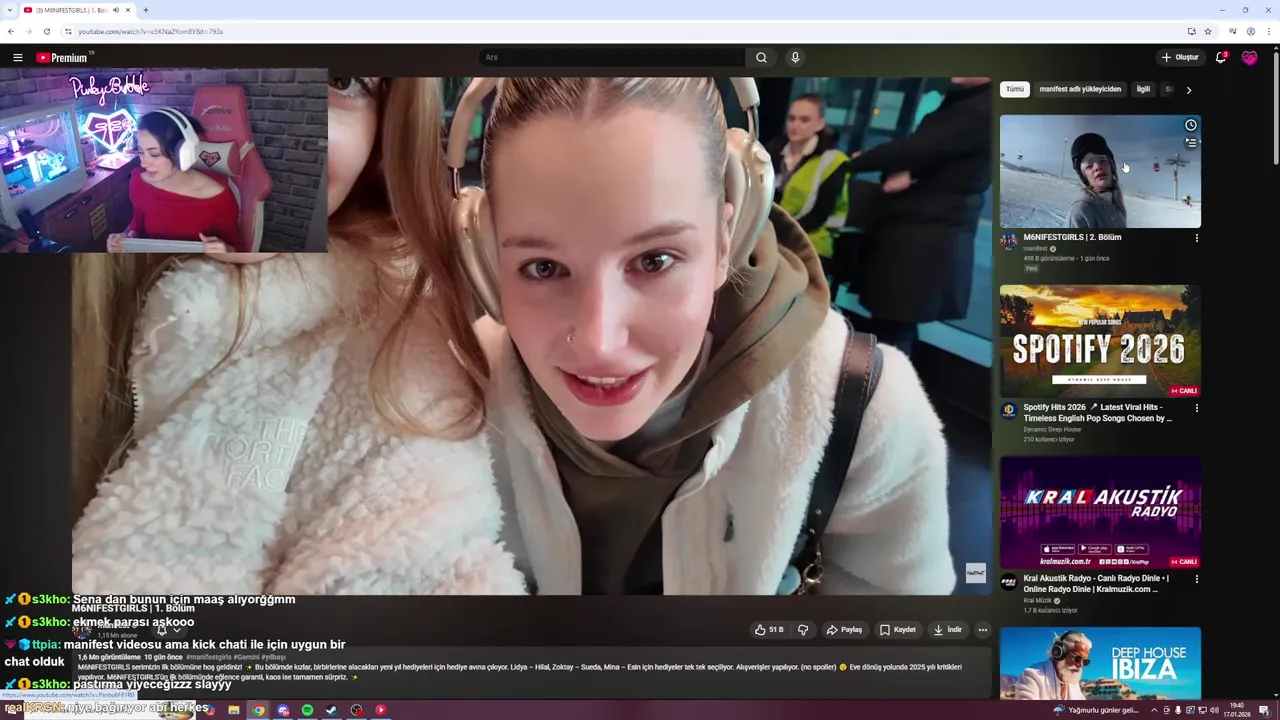Click the Oluştur create button
The width and height of the screenshot is (1280, 720).
click(1180, 58)
